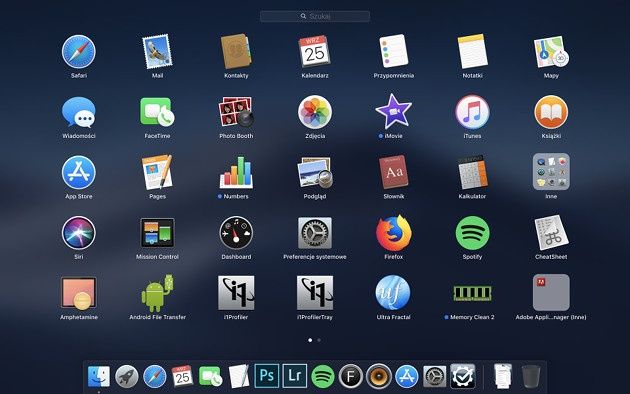Open the speaker icon app in Dock
Image resolution: width=630 pixels, height=394 pixels.
tap(378, 376)
